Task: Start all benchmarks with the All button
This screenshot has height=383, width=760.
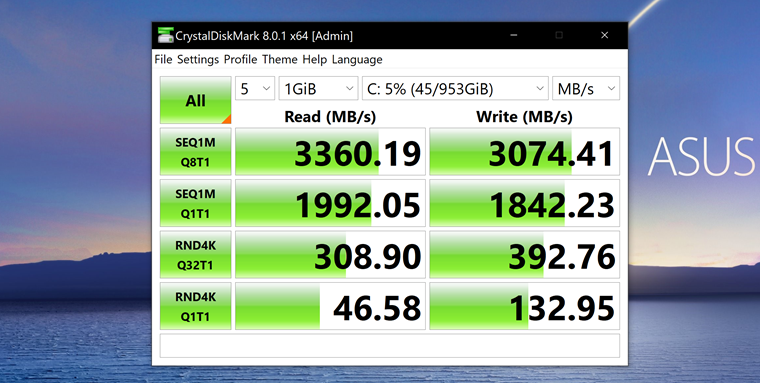Action: pyautogui.click(x=196, y=100)
